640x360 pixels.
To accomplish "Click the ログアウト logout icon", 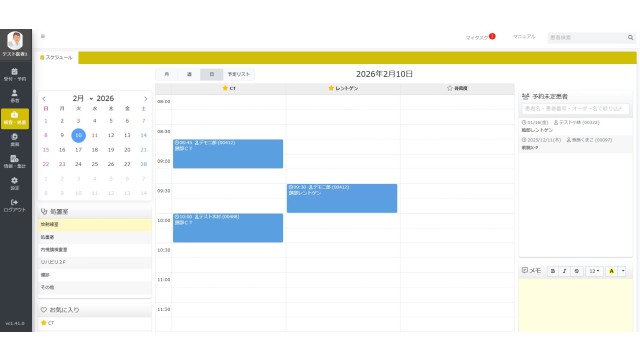I will pos(15,205).
